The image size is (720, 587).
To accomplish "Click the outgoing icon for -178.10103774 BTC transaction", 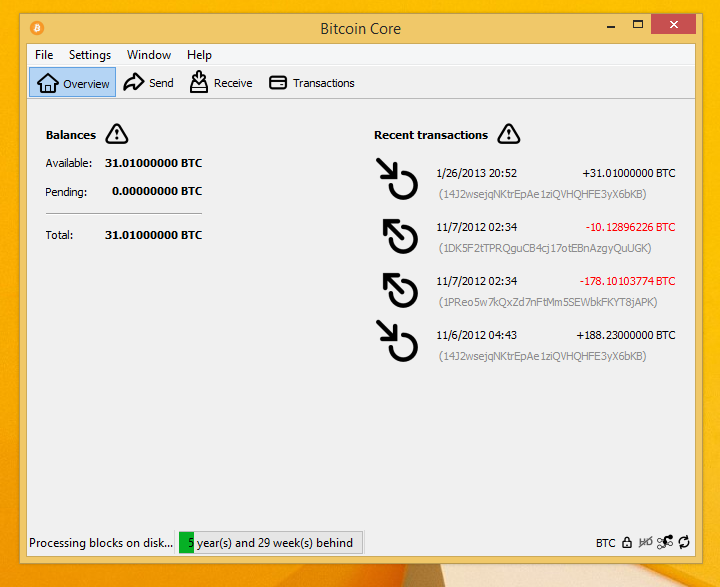I will tap(400, 290).
